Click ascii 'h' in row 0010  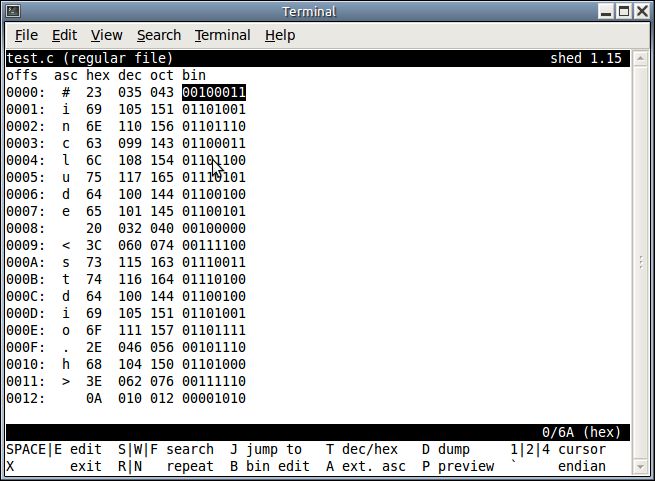pyautogui.click(x=66, y=364)
